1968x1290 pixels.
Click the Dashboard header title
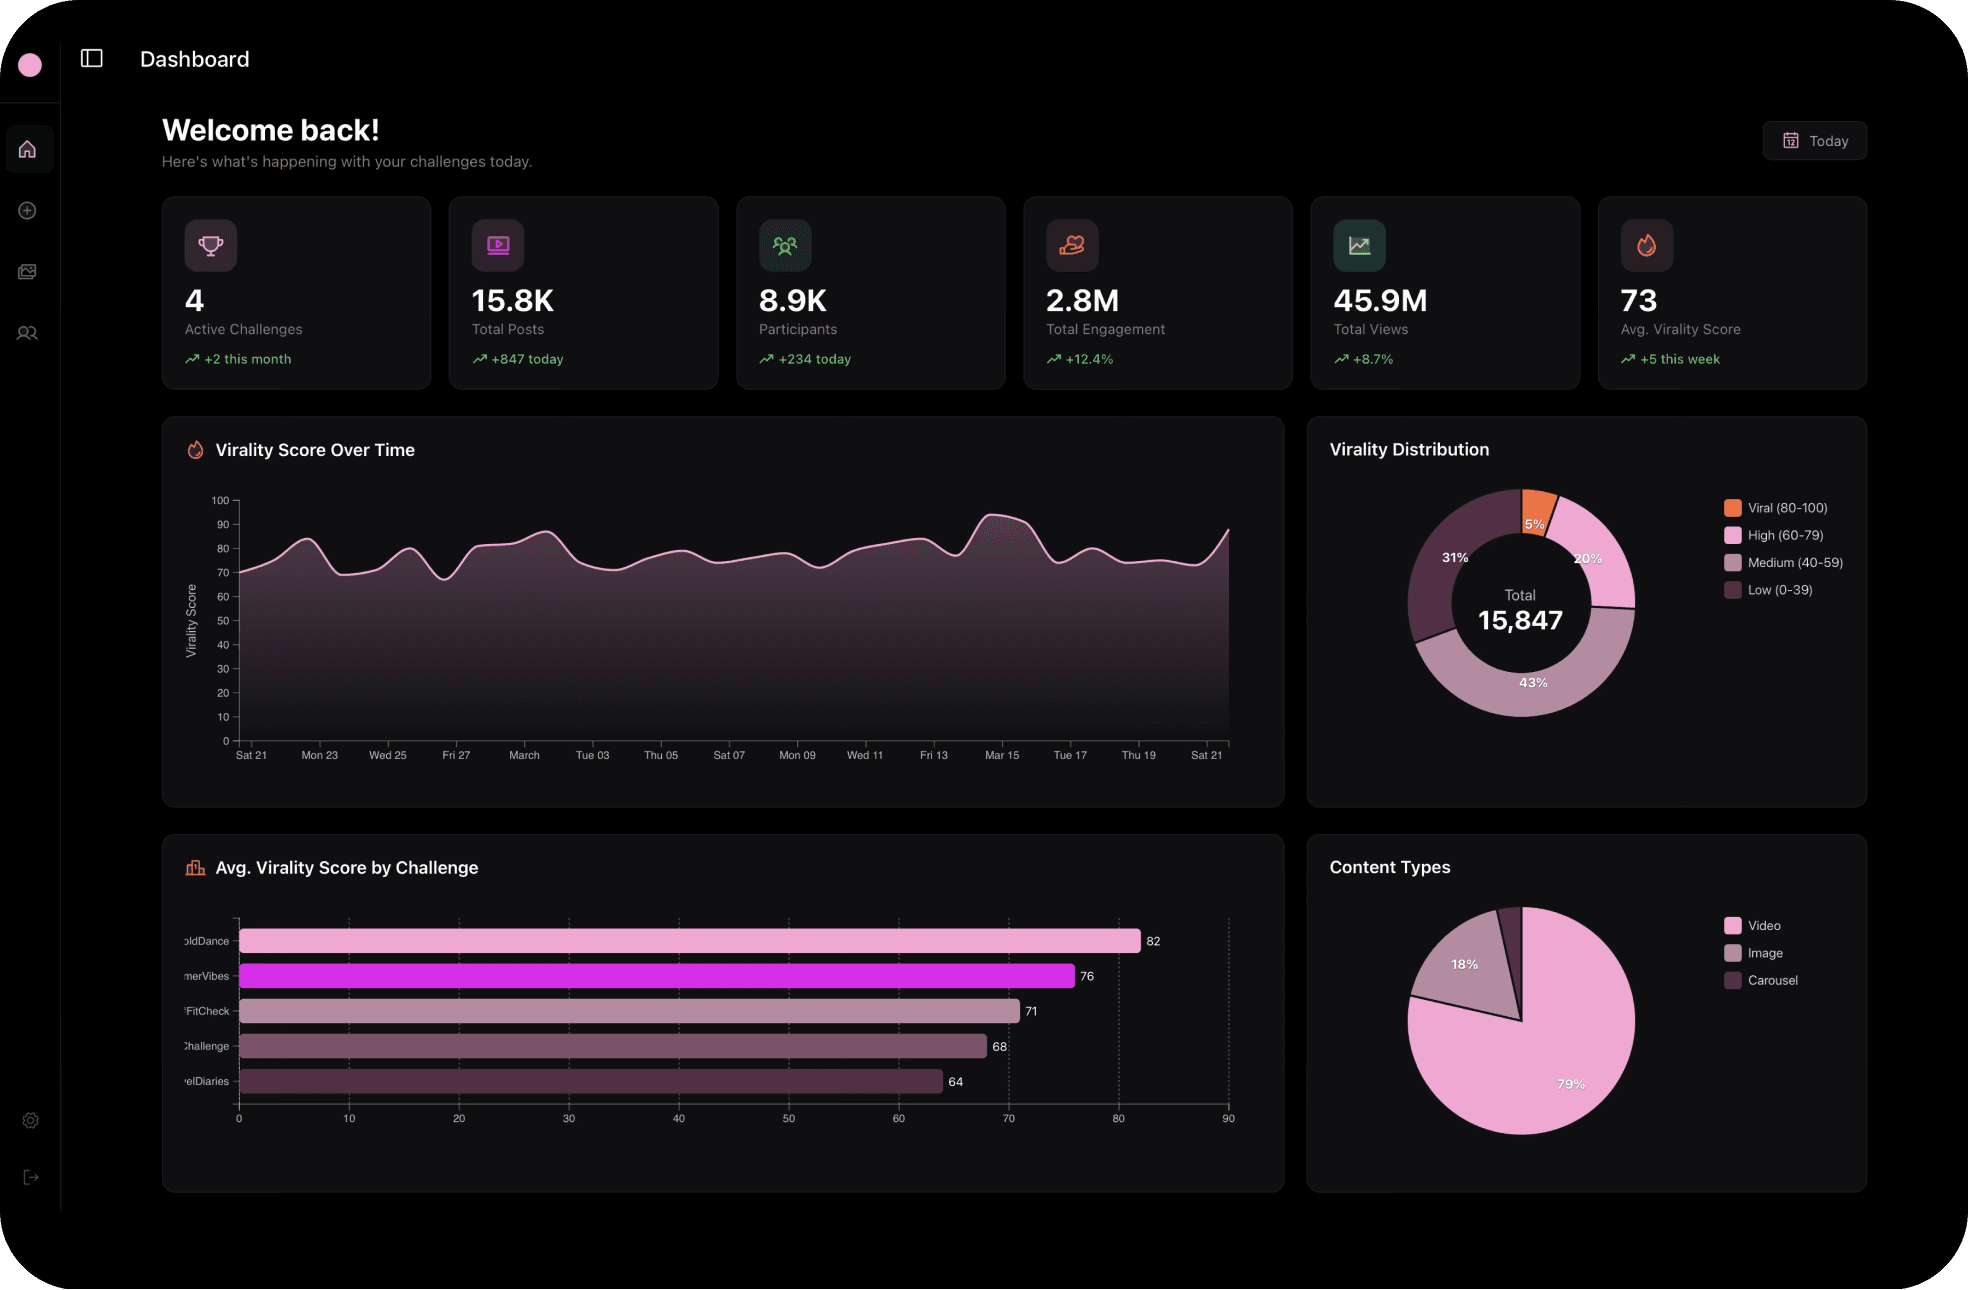[195, 59]
